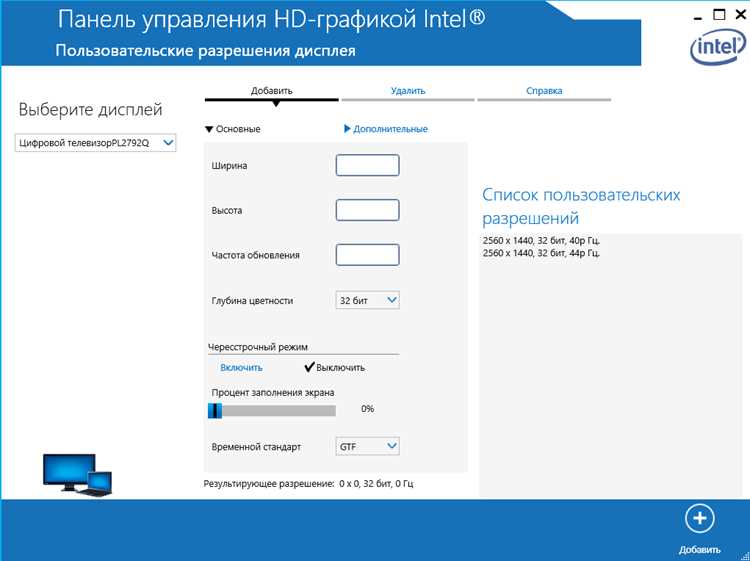
Task: Select 2560 x 1440, 32 бит, 40p Гц entry
Action: coord(541,240)
